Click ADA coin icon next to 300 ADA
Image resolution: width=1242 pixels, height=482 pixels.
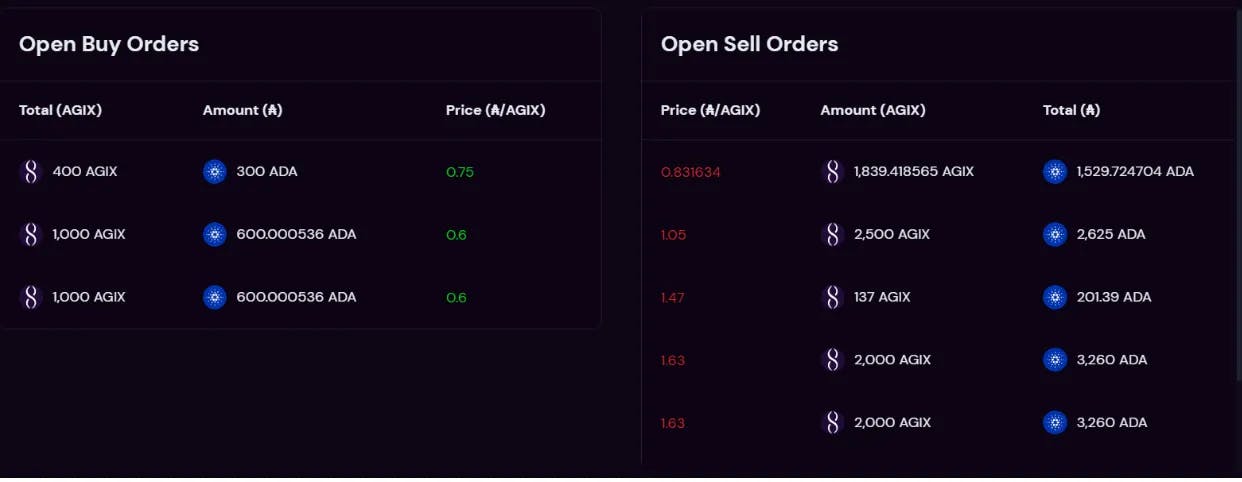pyautogui.click(x=215, y=172)
